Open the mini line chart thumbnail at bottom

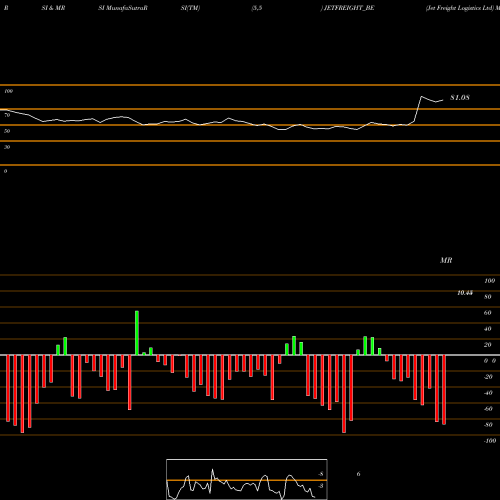point(247,479)
